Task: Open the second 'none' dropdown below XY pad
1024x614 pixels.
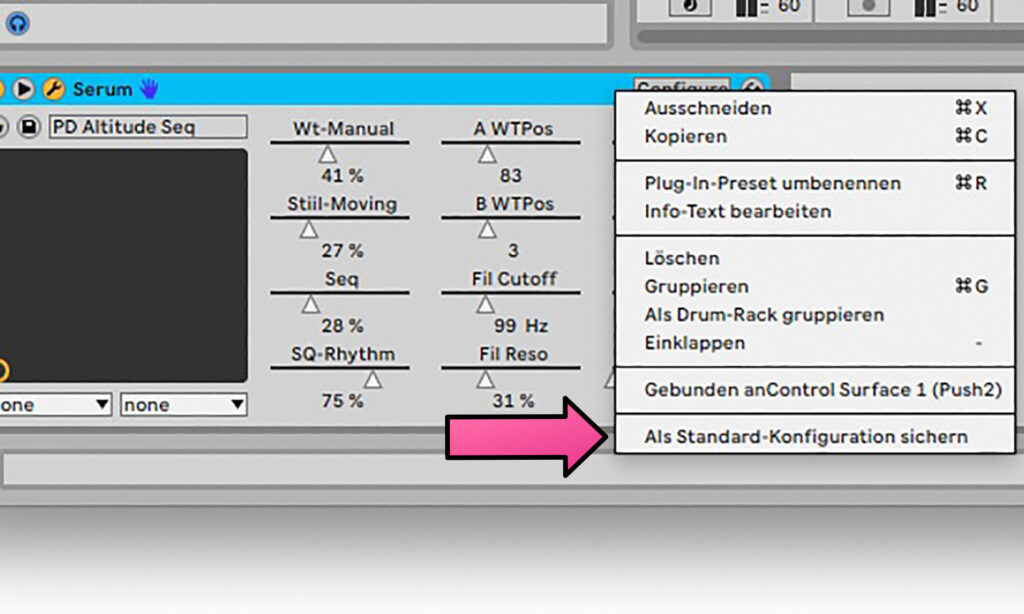Action: [184, 405]
